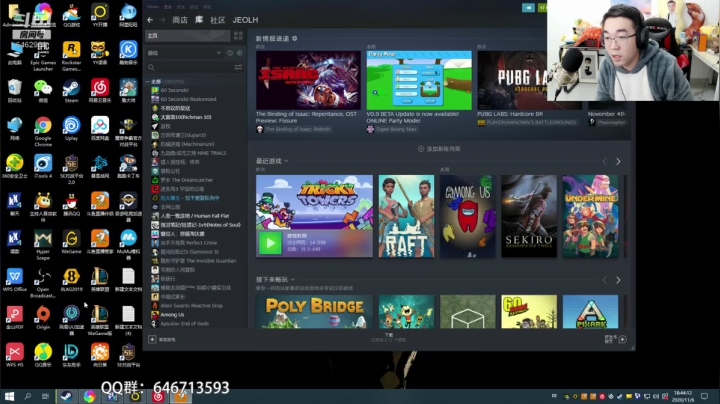Open the 库 library tab
Viewport: 720px width, 404px height.
199,20
